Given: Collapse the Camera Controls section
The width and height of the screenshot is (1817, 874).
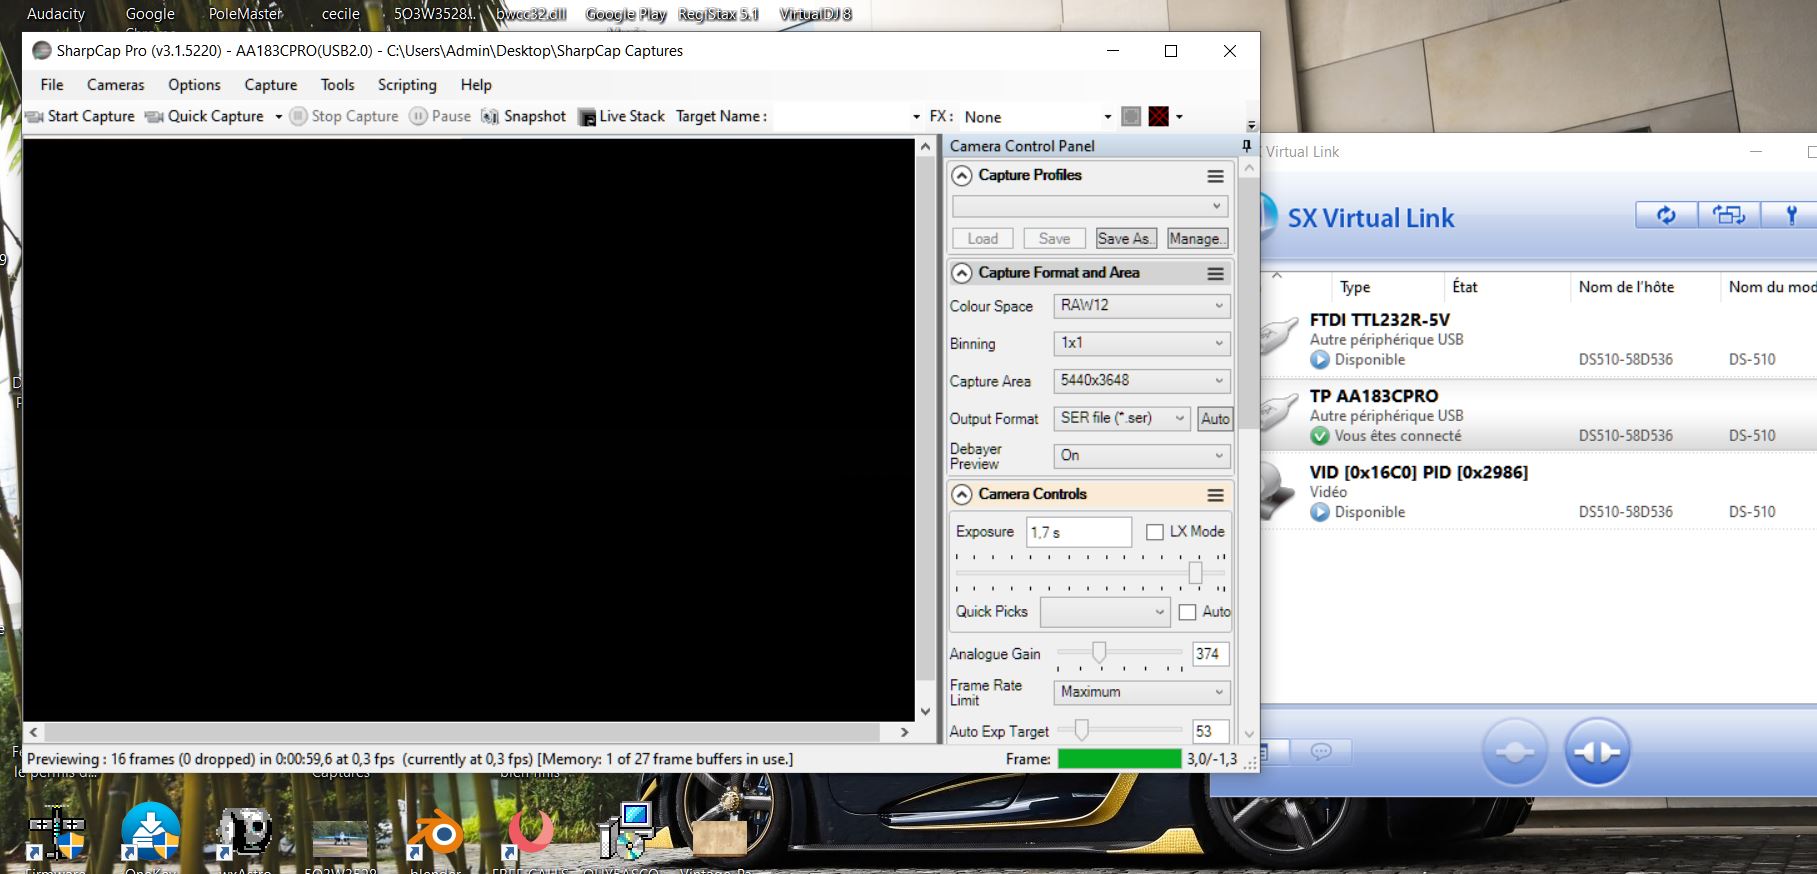Looking at the screenshot, I should tap(962, 494).
